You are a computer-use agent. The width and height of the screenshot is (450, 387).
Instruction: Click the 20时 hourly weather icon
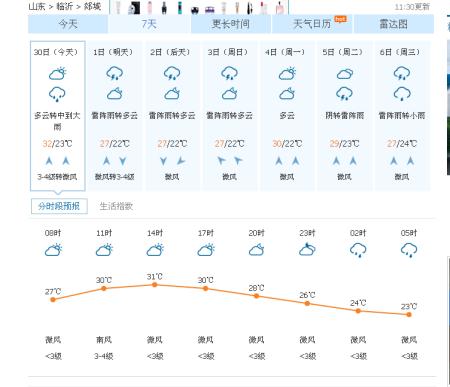256,250
